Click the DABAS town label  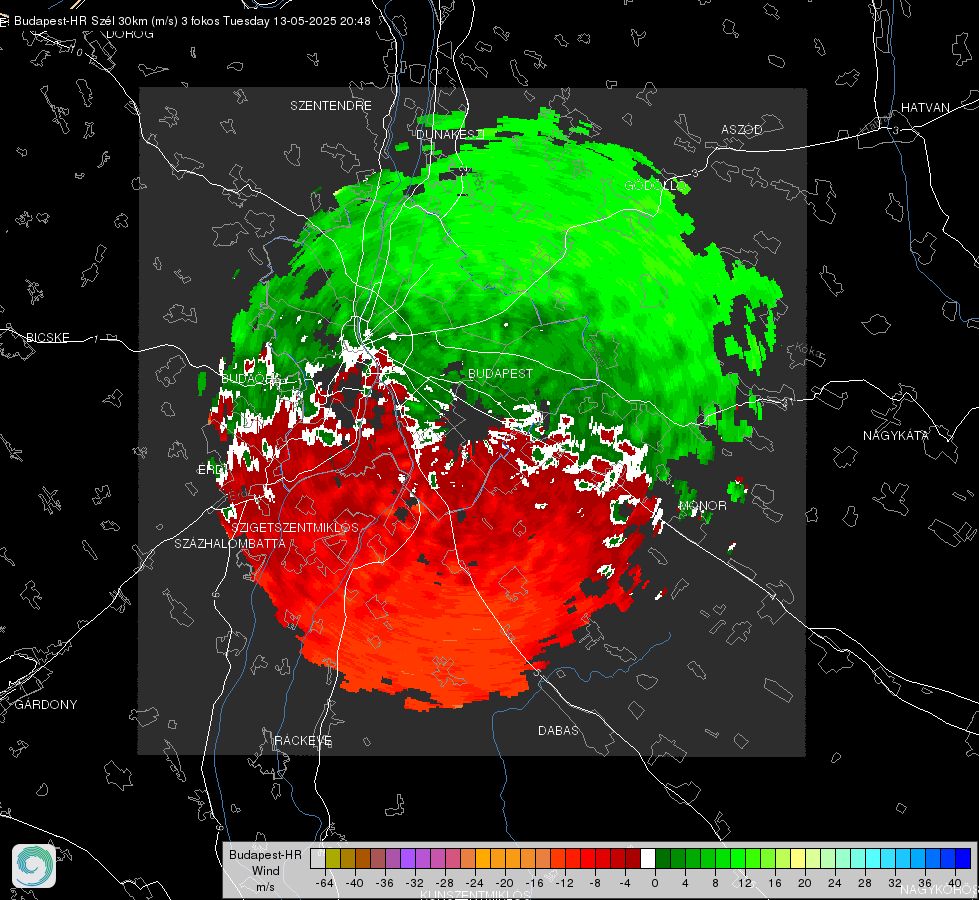click(x=558, y=730)
